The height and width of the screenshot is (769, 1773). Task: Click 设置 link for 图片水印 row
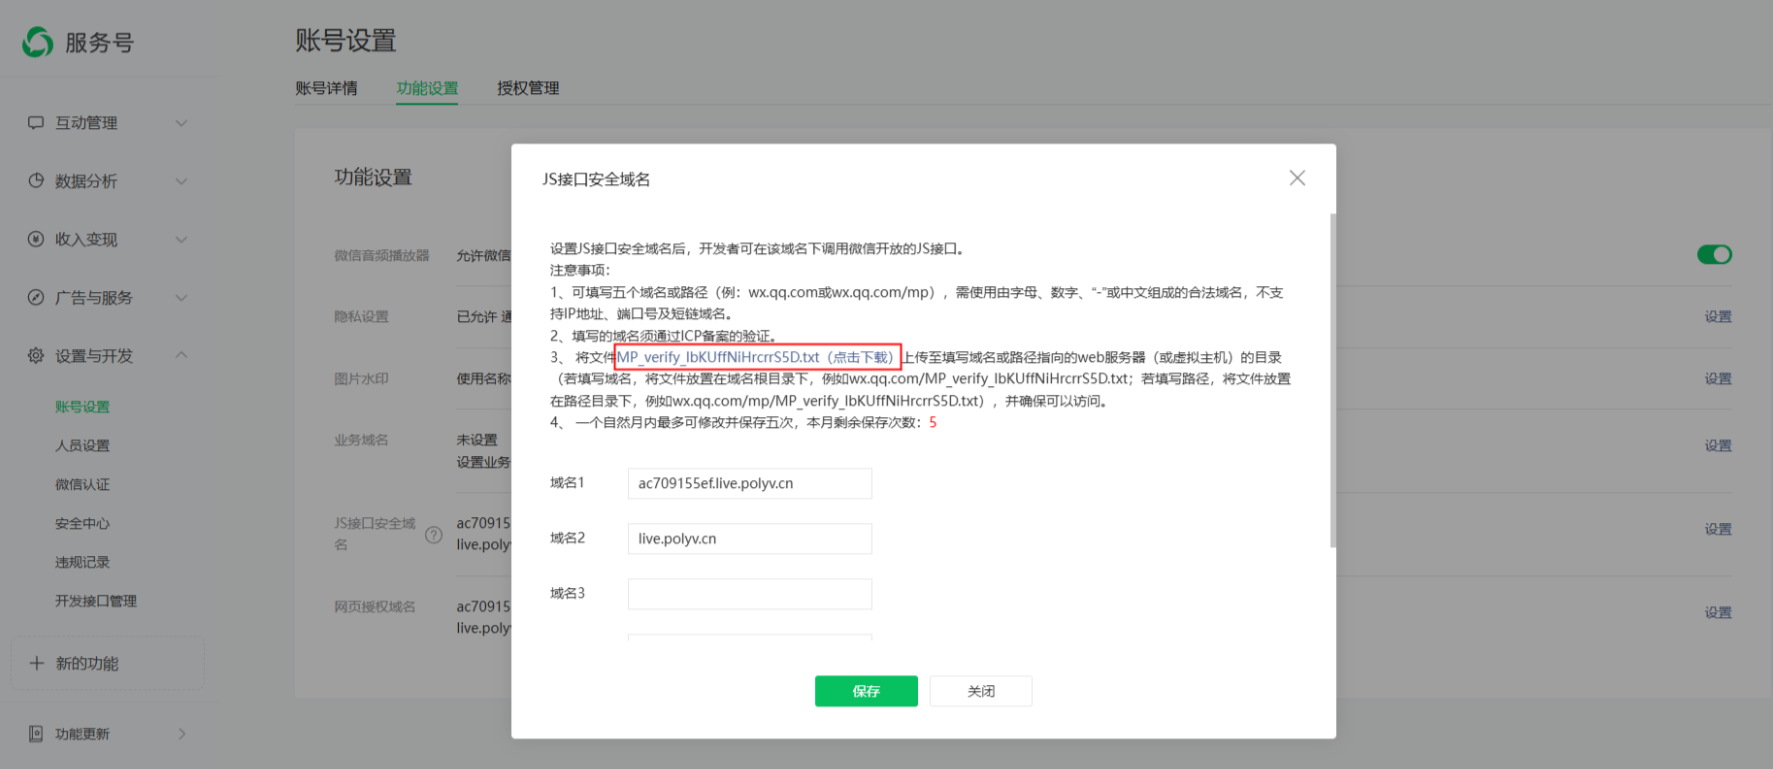pyautogui.click(x=1718, y=379)
